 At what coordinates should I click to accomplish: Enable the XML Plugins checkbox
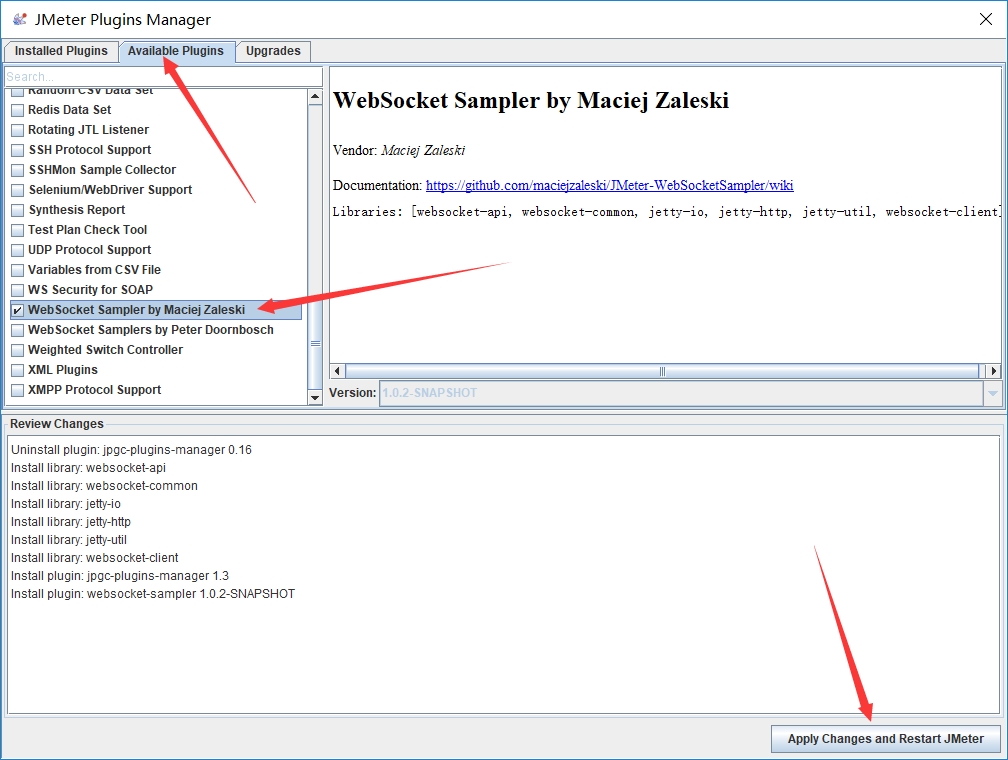point(18,370)
